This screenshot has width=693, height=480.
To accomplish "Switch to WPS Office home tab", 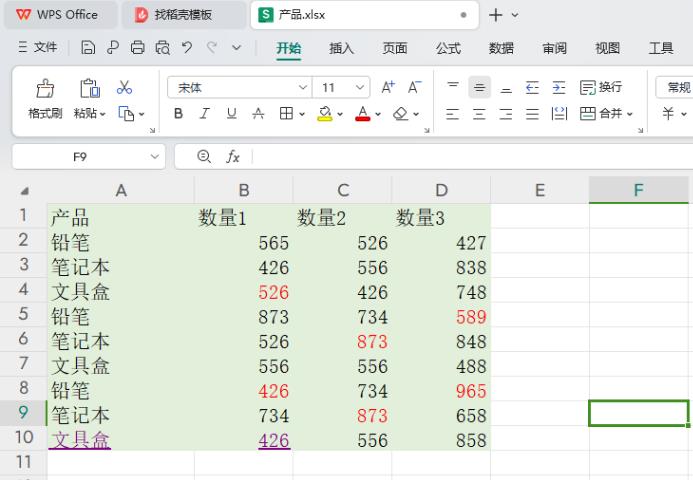I will (x=61, y=15).
